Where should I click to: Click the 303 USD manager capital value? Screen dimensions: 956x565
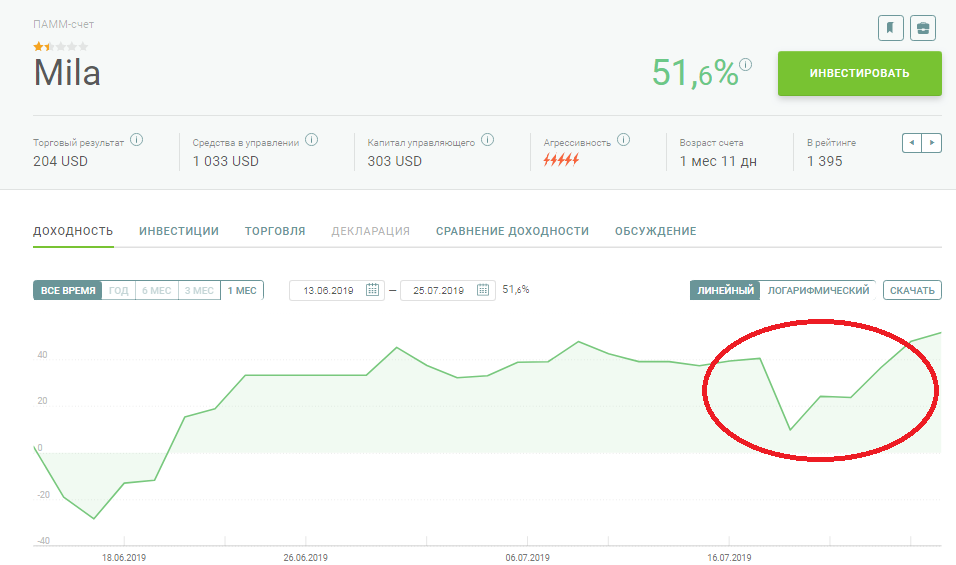394,161
